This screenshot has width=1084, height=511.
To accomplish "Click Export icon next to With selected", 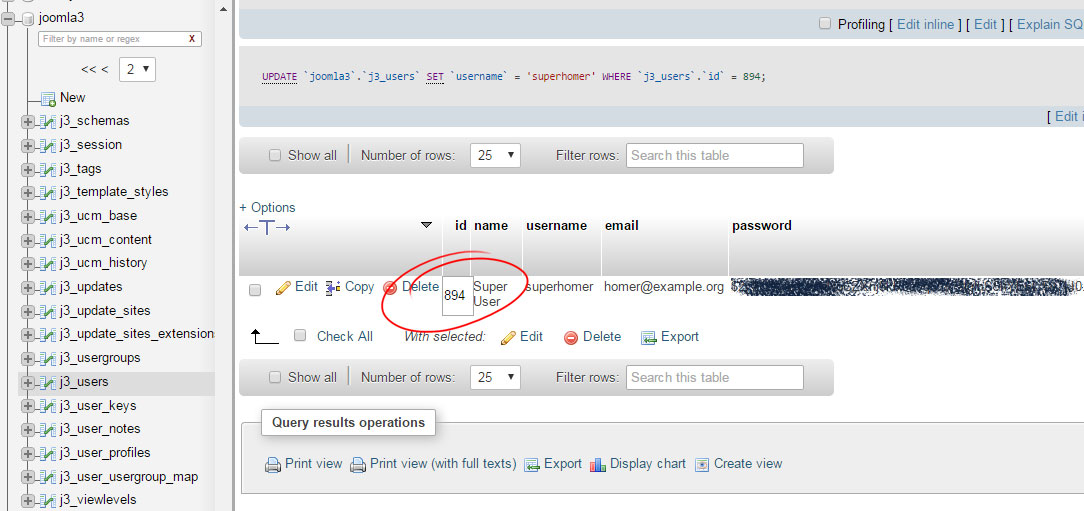I will [648, 337].
